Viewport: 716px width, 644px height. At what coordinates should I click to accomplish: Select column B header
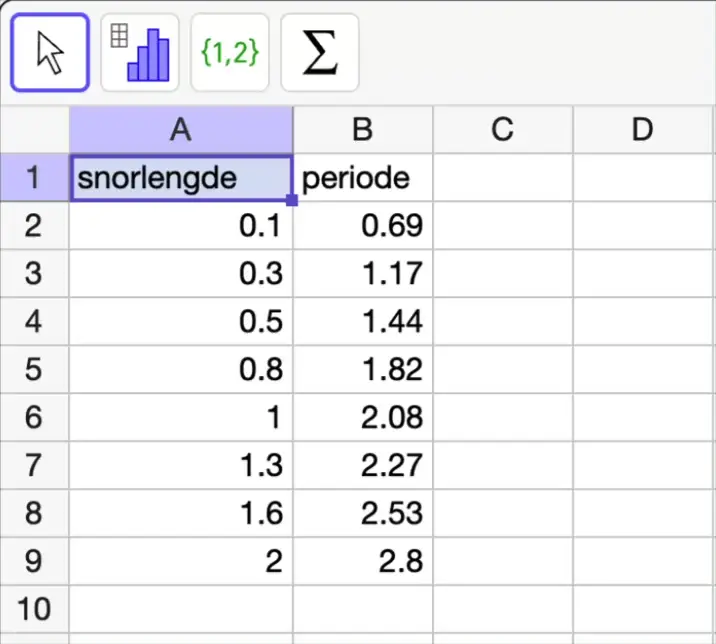point(363,130)
